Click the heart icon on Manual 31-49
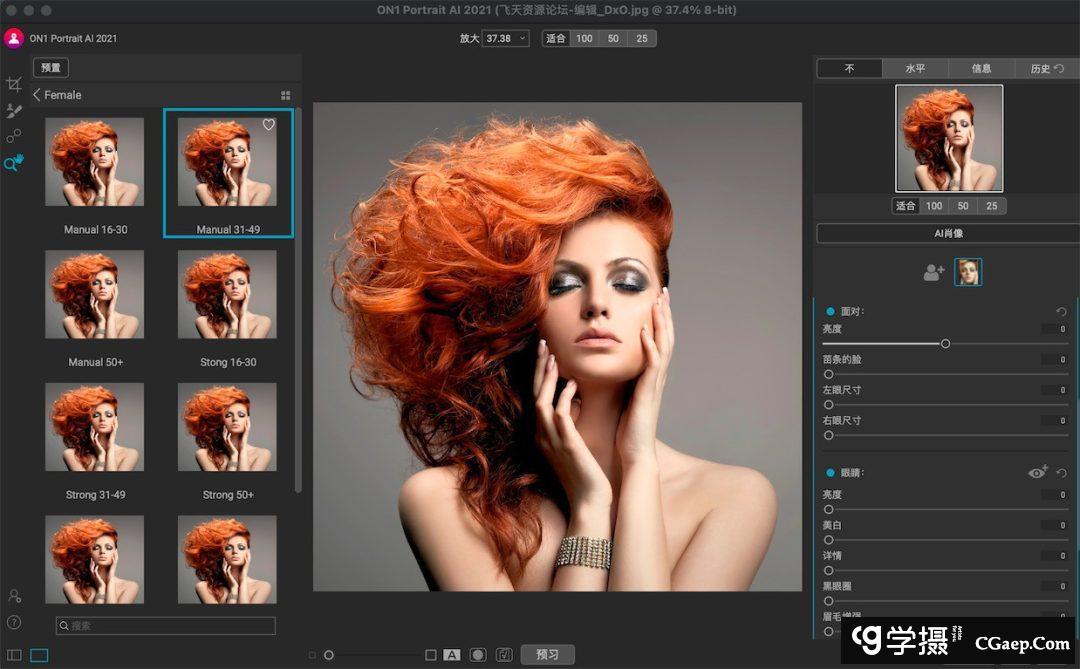Viewport: 1080px width, 669px height. pyautogui.click(x=269, y=125)
